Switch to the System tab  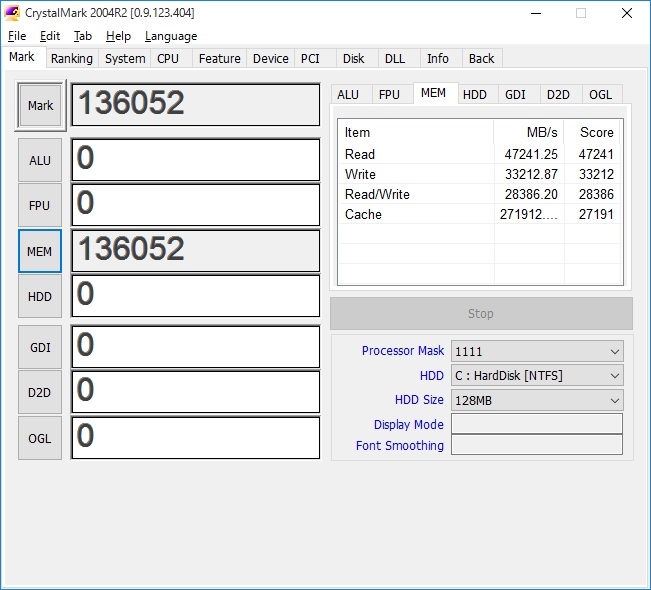pos(125,59)
